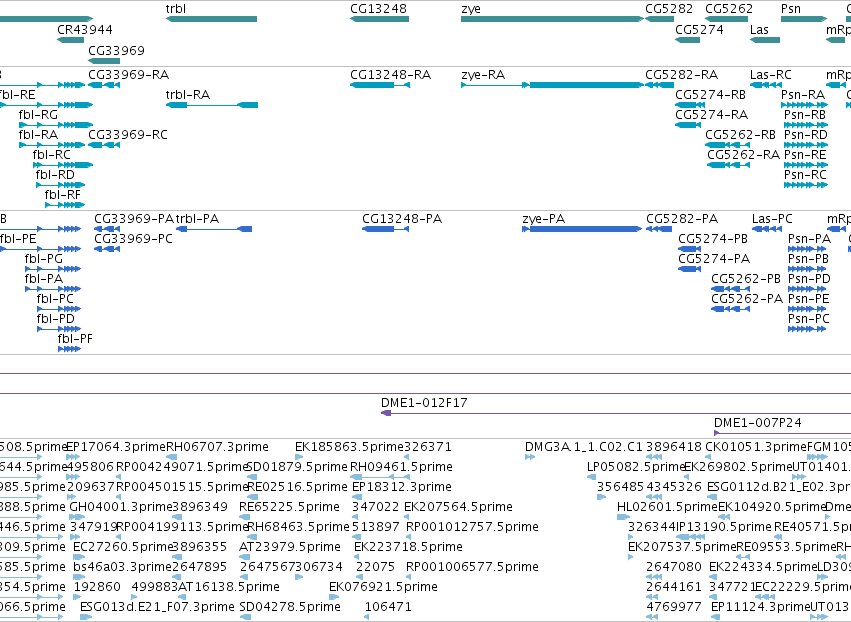Click protein CG5262-PA label
The width and height of the screenshot is (851, 622).
747,299
